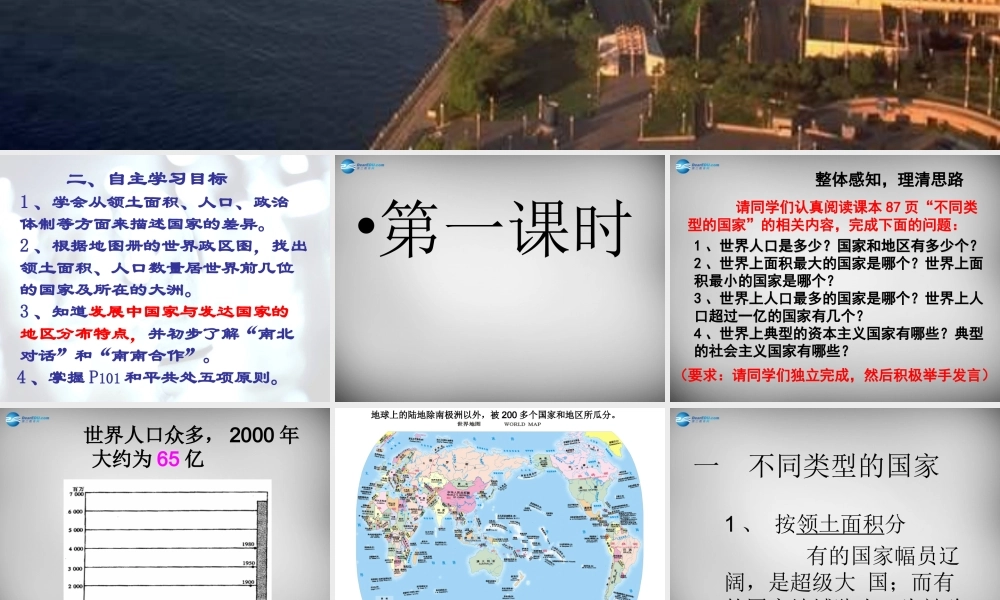Click the population bar chart image
This screenshot has width=1000, height=600.
tap(168, 539)
